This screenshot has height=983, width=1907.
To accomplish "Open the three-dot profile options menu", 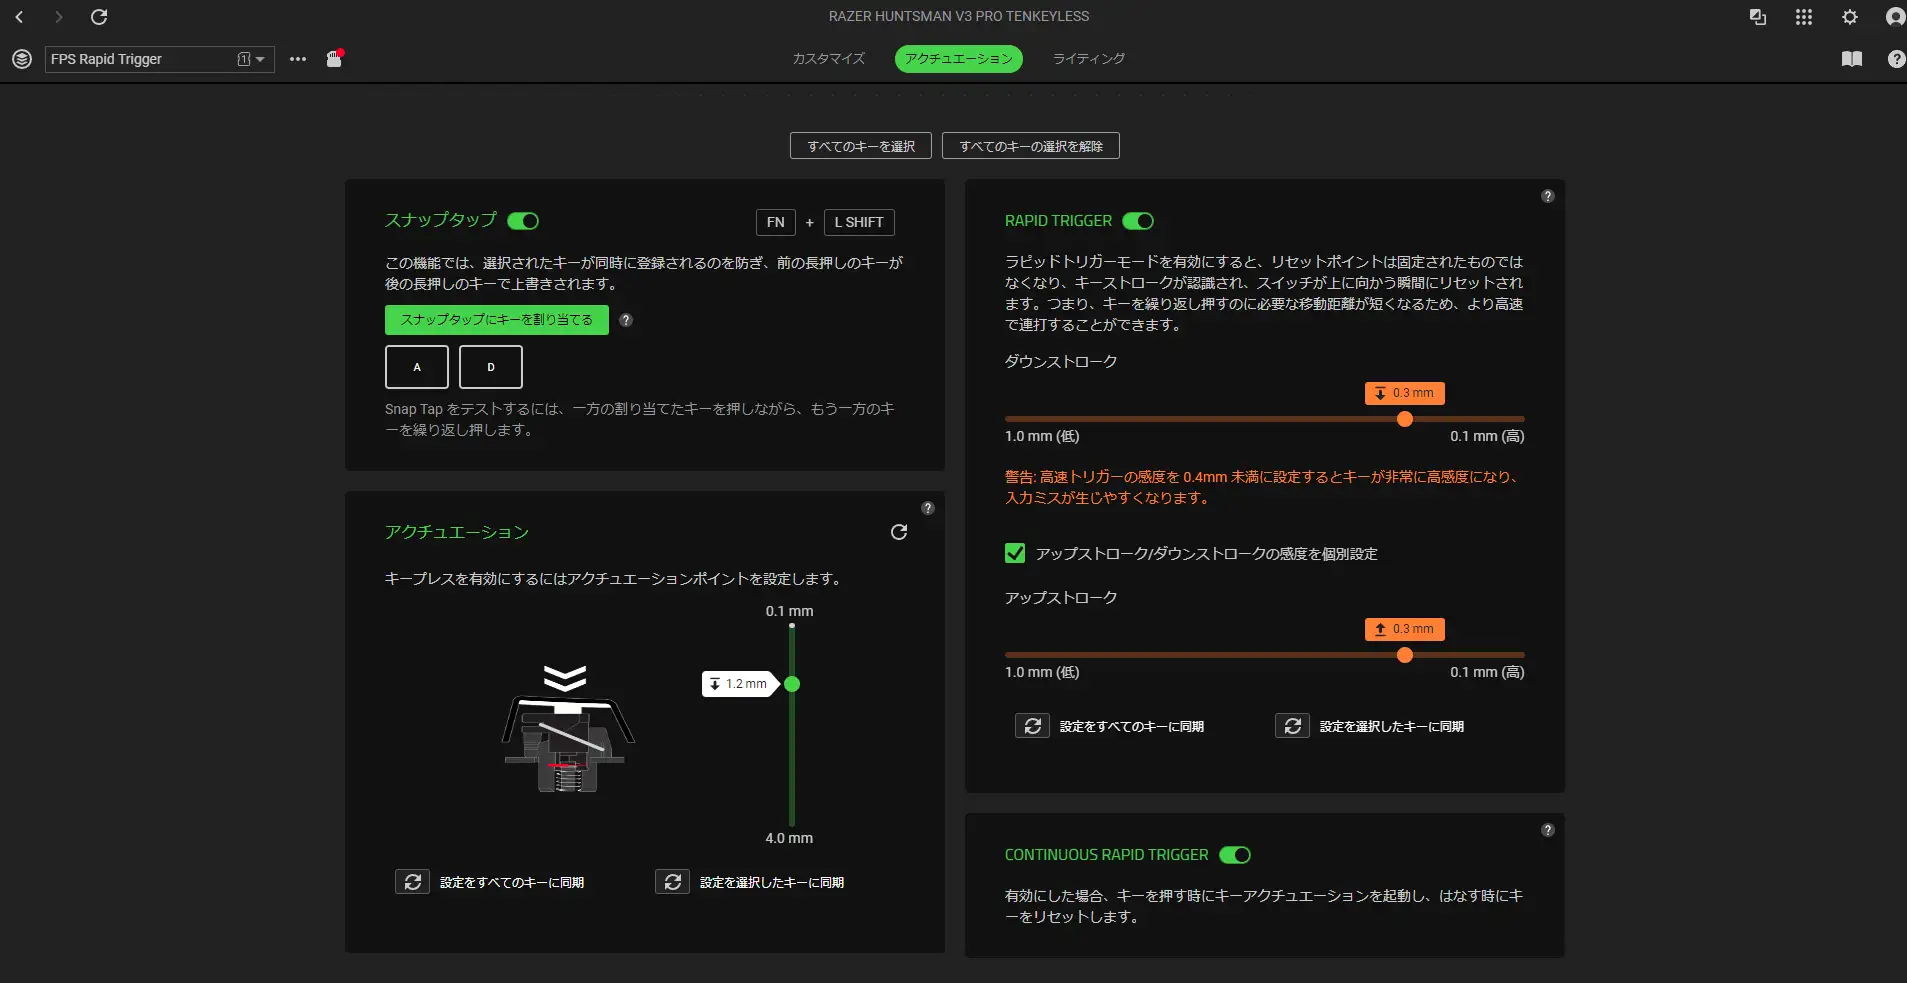I will 298,59.
